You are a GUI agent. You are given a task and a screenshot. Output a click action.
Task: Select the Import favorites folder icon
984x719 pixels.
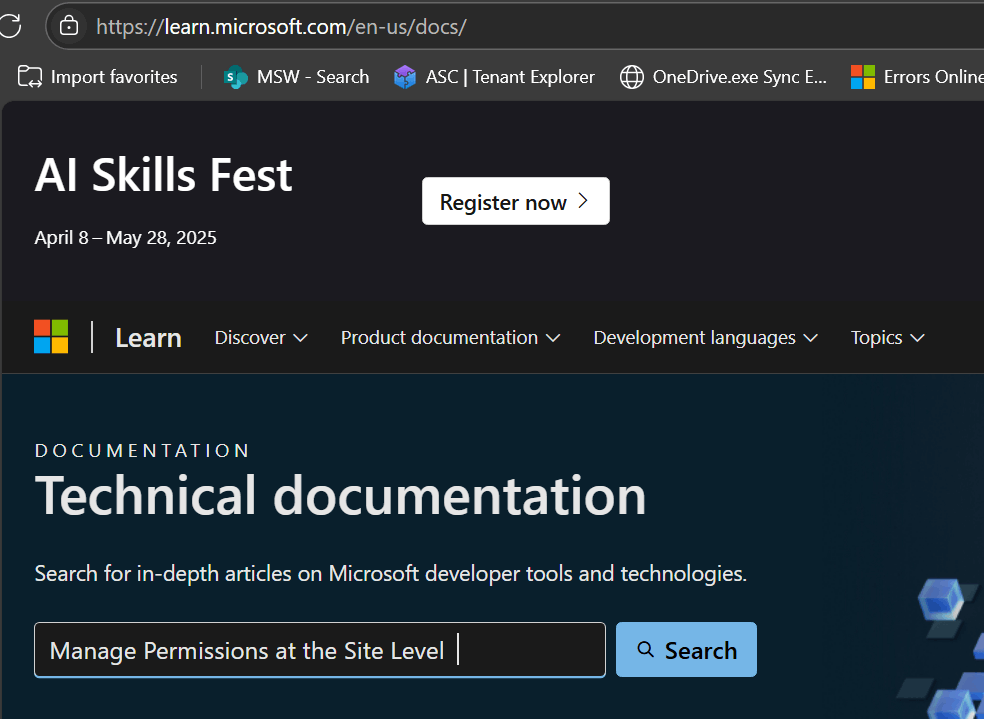[29, 77]
